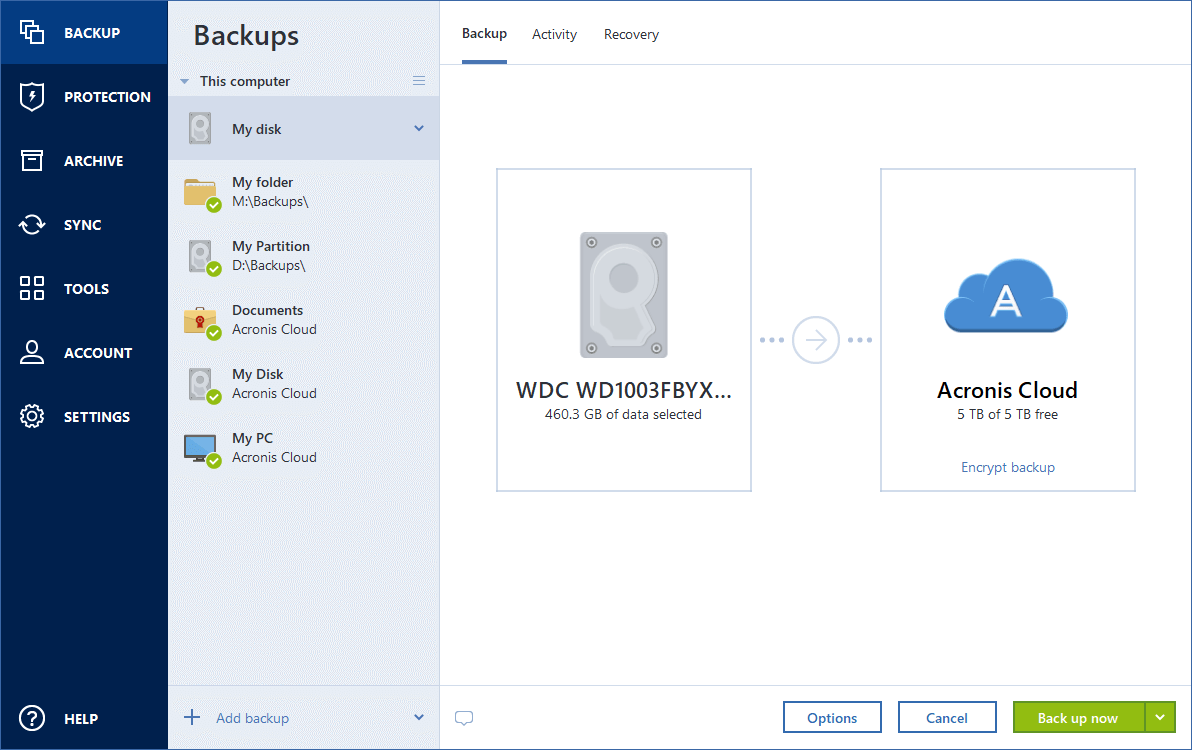This screenshot has height=750, width=1192.
Task: Open backup Options
Action: coord(832,717)
